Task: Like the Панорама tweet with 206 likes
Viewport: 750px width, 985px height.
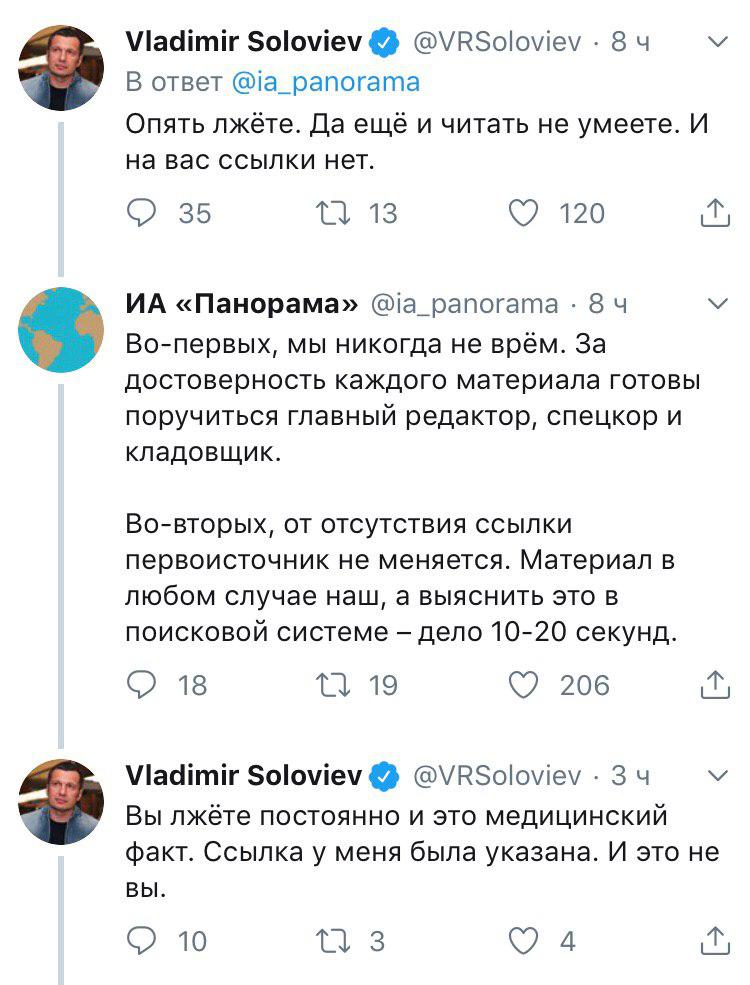Action: point(525,685)
